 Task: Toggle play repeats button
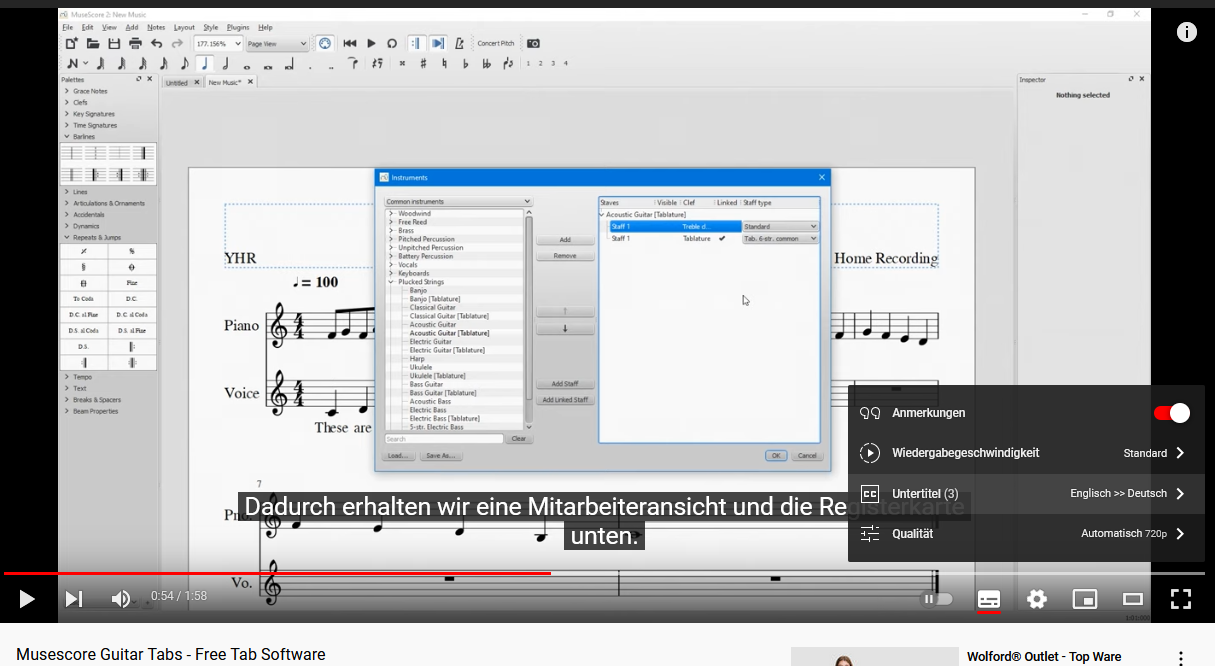(x=416, y=43)
